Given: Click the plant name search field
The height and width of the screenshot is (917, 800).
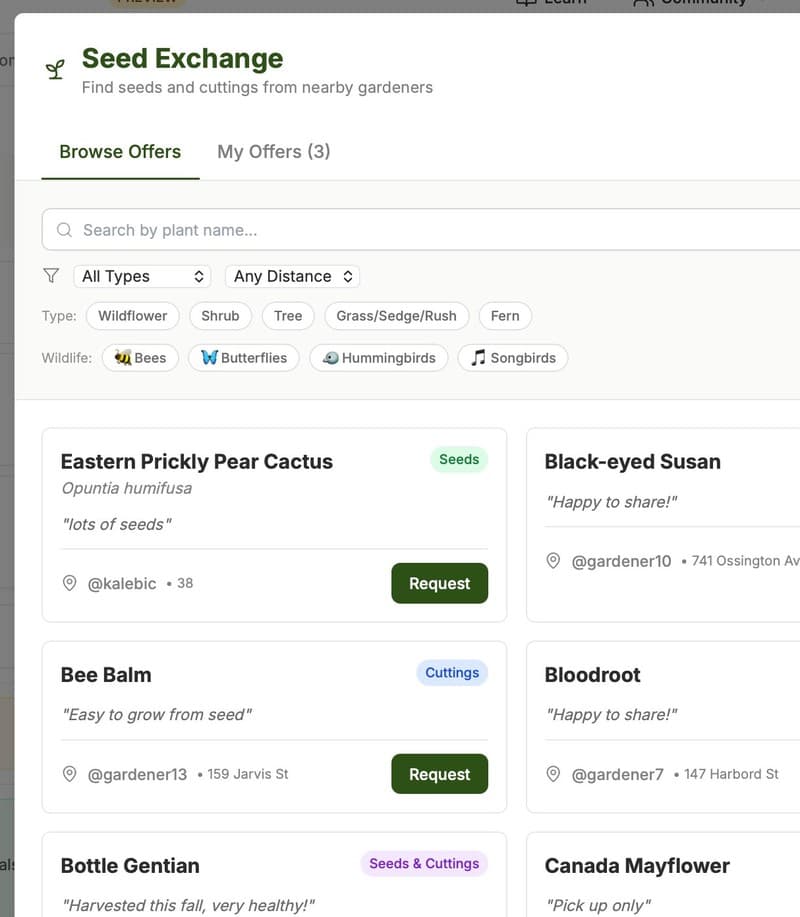Looking at the screenshot, I should pos(300,229).
